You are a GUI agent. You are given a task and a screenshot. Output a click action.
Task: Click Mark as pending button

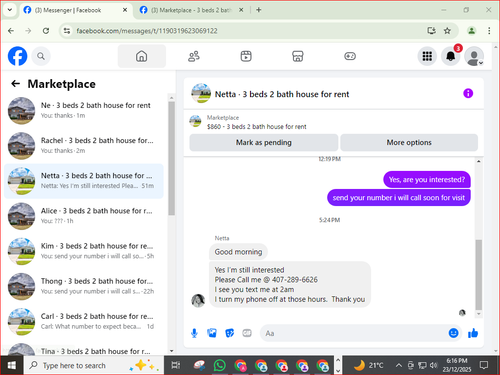(264, 142)
